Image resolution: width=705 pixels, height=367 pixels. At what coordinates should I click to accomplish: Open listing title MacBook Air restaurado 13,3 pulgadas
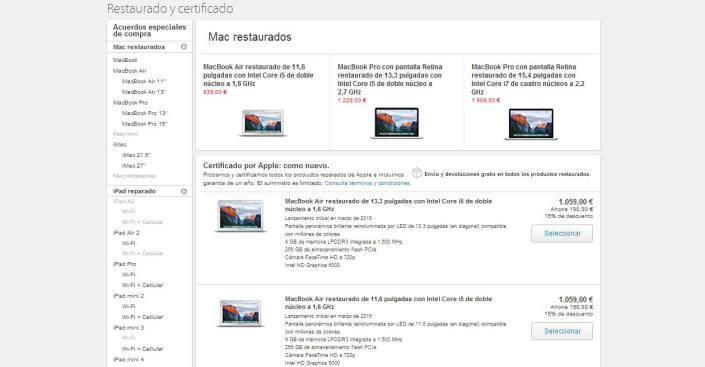(x=388, y=205)
